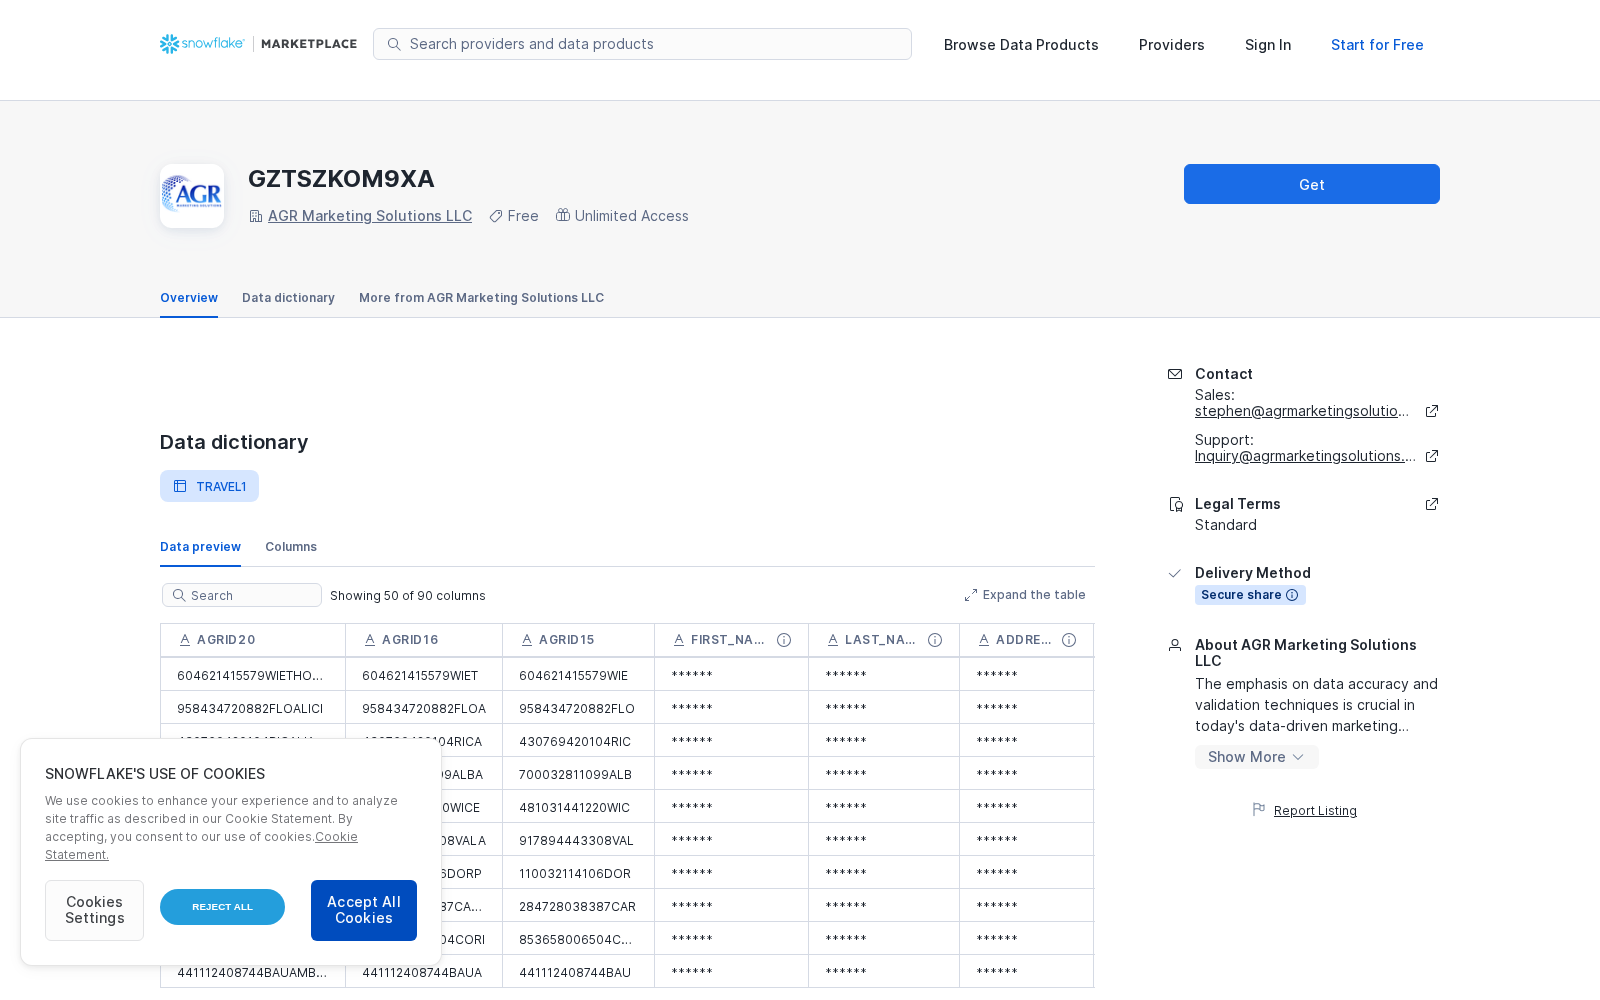The height and width of the screenshot is (1000, 1600).
Task: Click cell 441112408744BAUA
Action: [422, 973]
